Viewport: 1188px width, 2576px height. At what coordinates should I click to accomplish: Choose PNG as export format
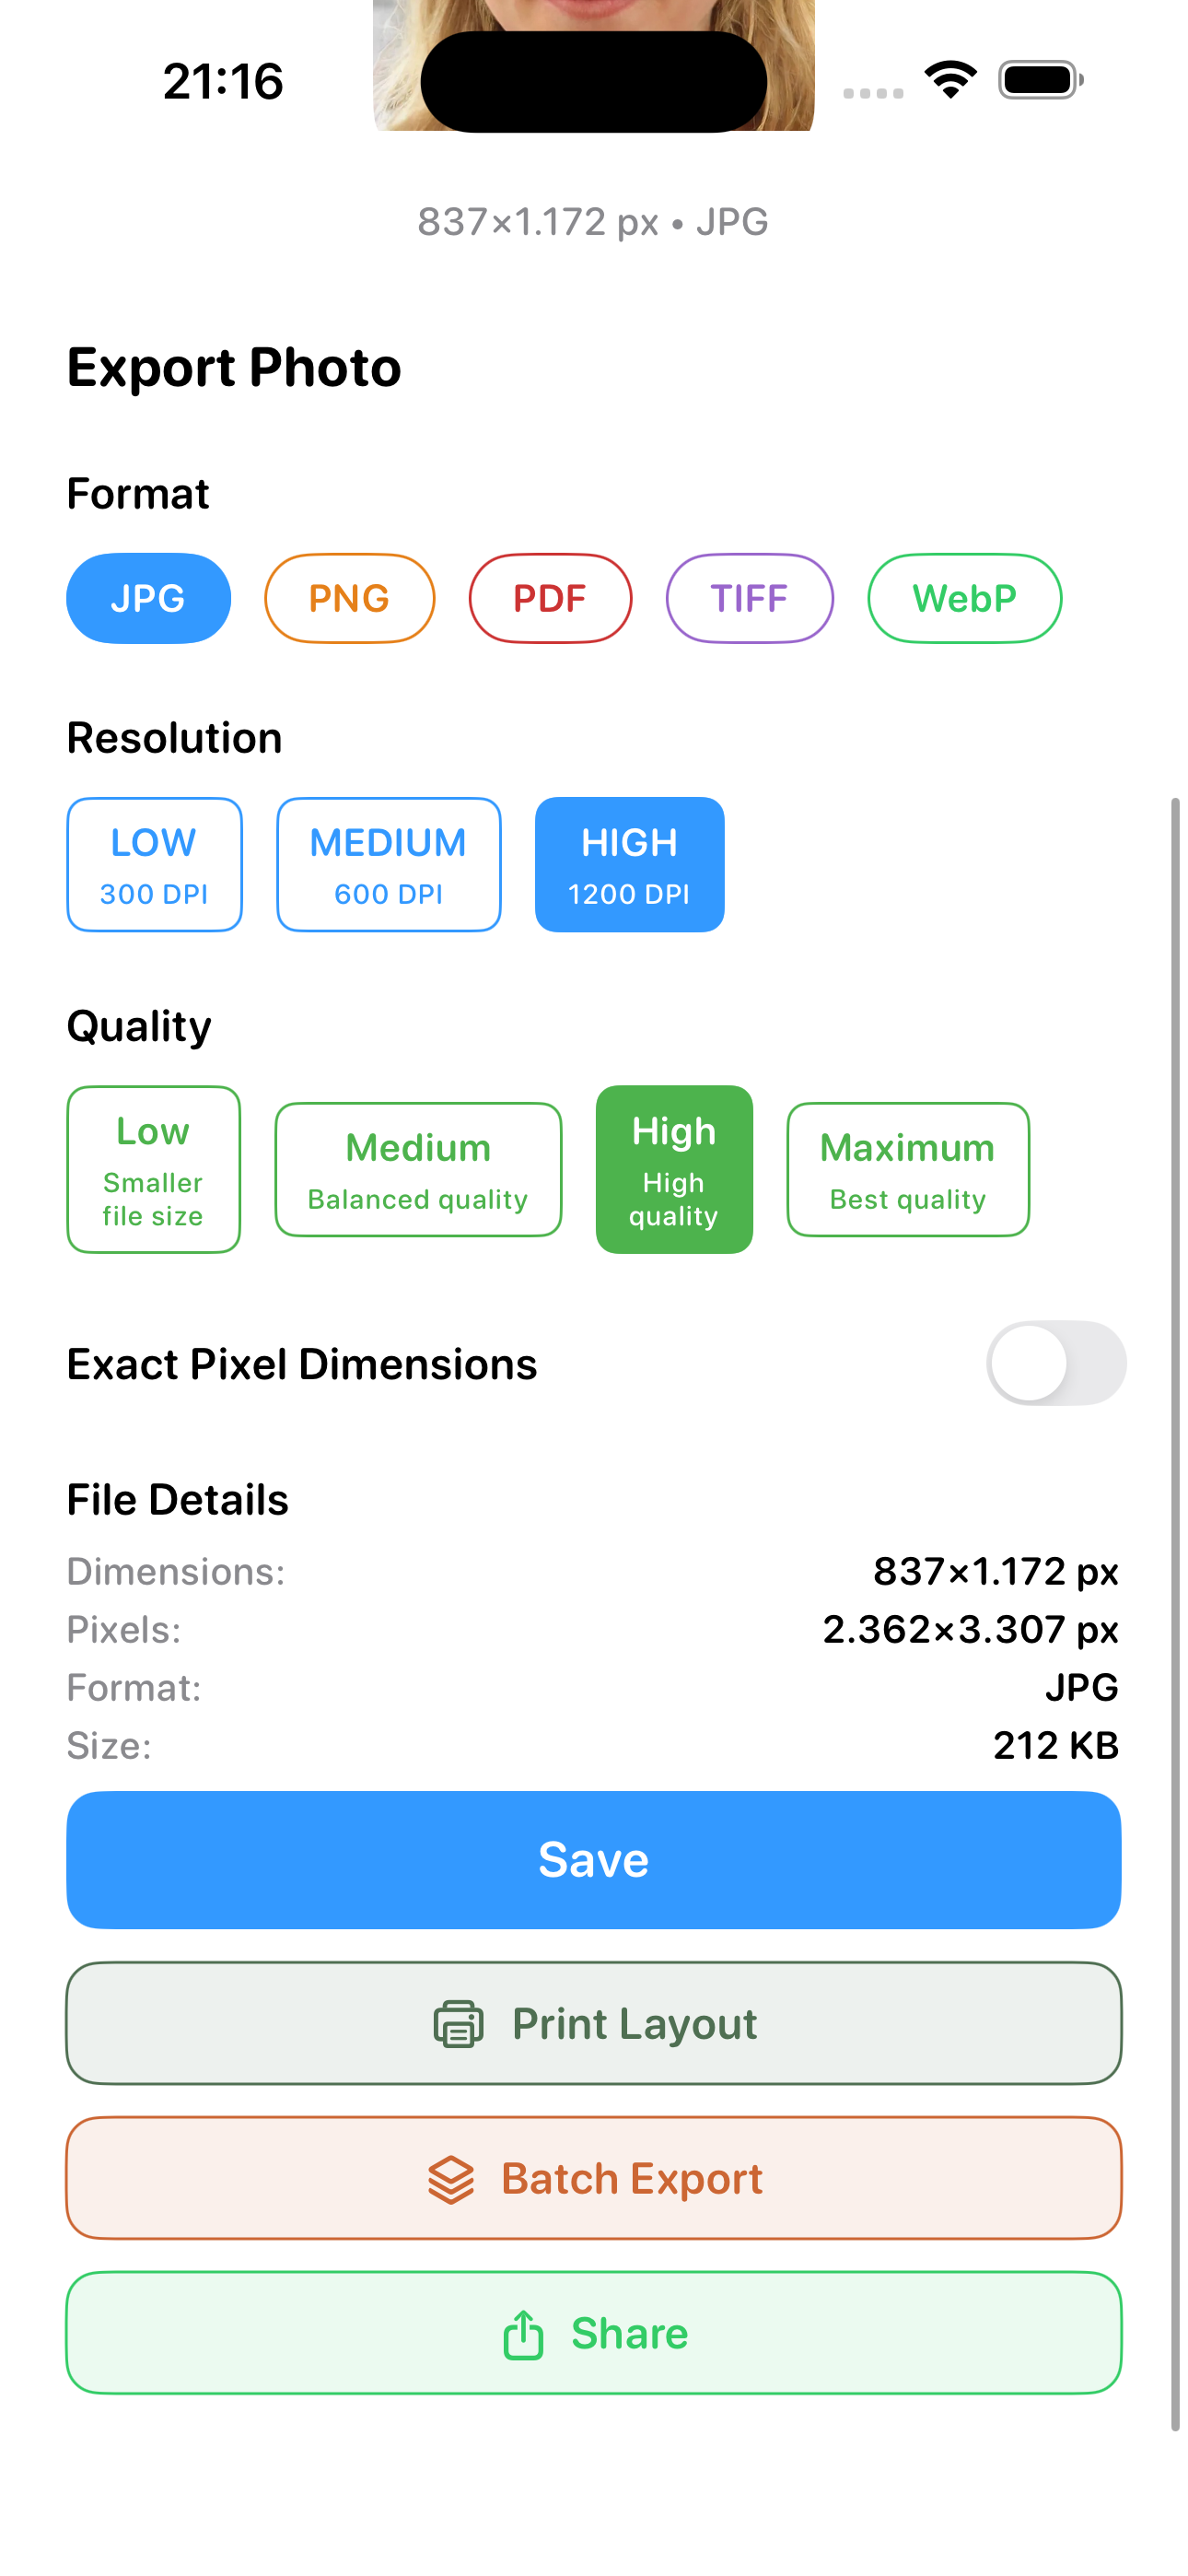coord(349,598)
